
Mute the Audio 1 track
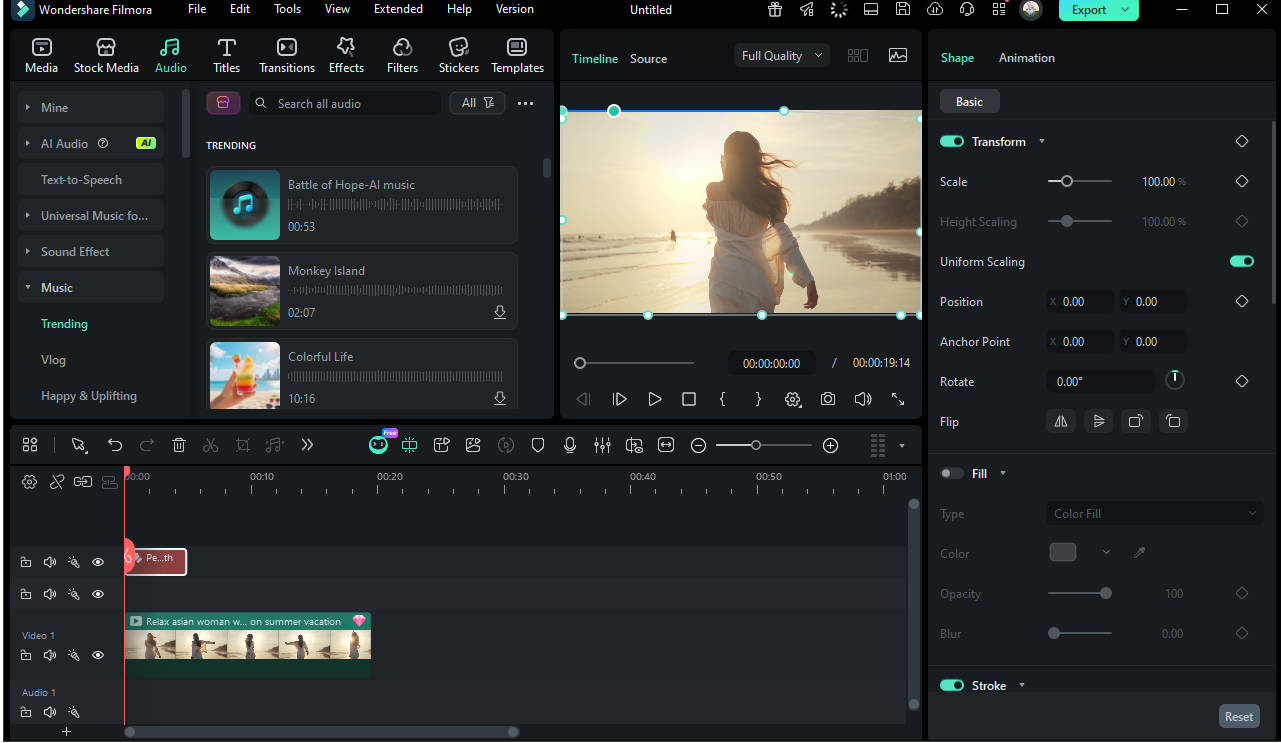tap(49, 712)
